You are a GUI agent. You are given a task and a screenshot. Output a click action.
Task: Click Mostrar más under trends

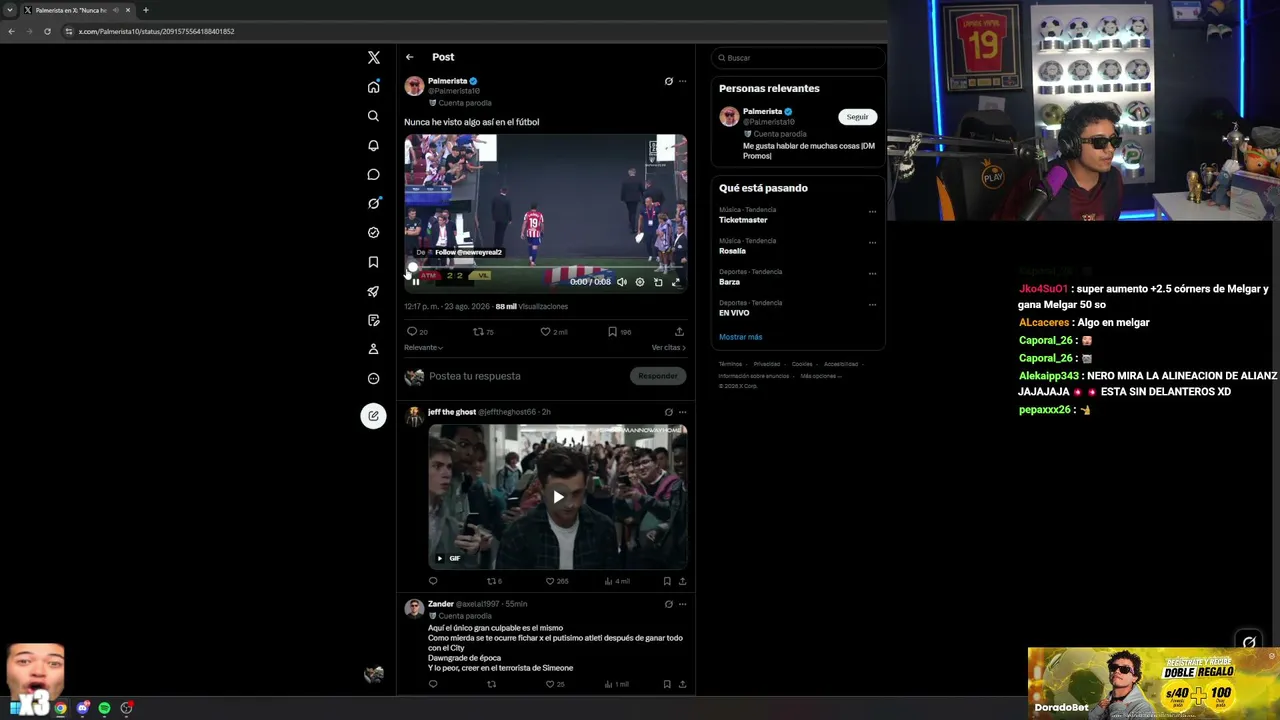[x=740, y=337]
